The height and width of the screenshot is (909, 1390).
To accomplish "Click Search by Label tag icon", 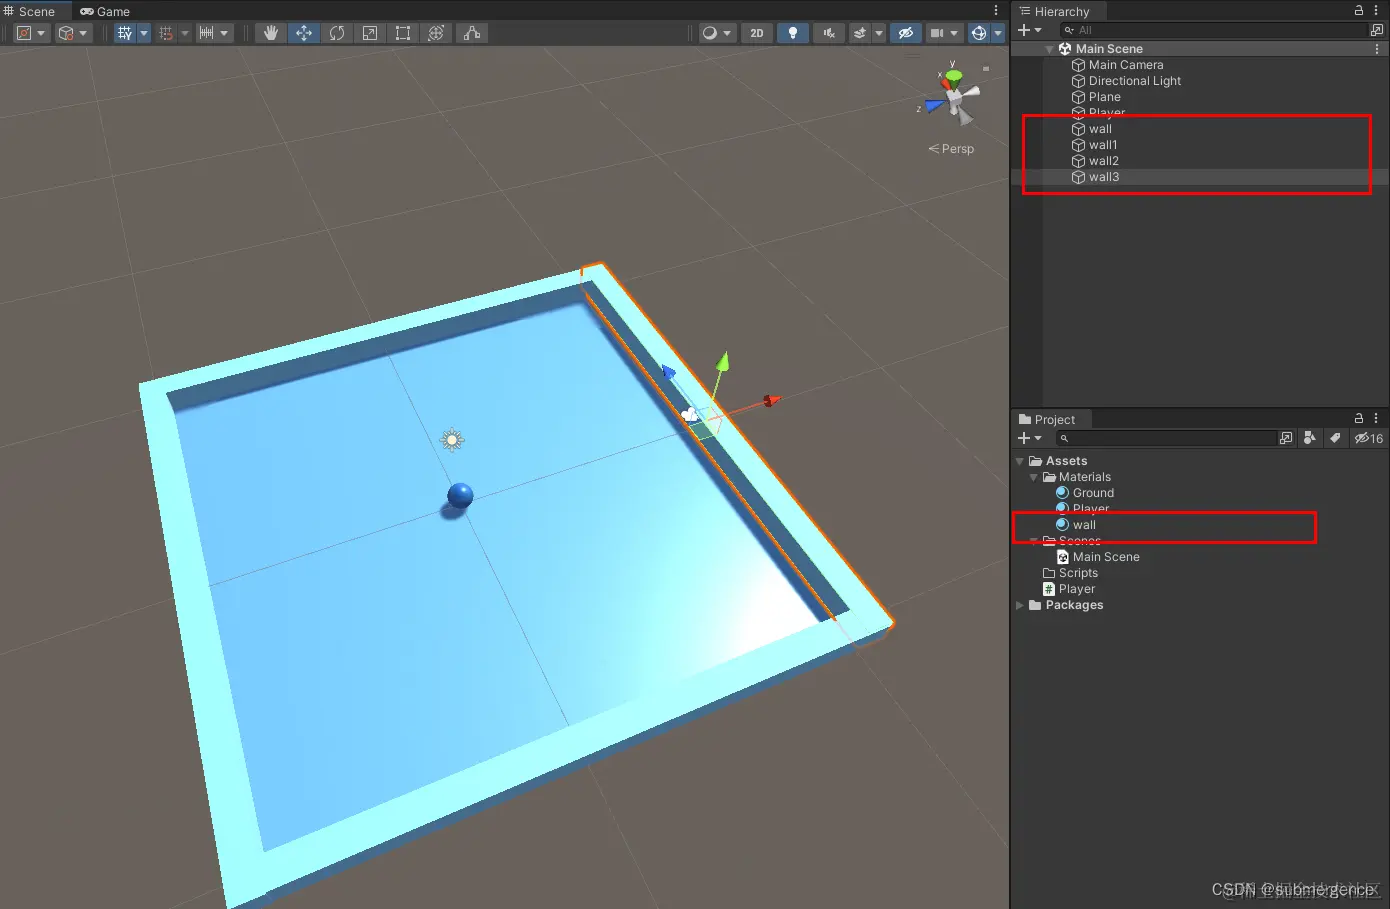I will (1335, 438).
